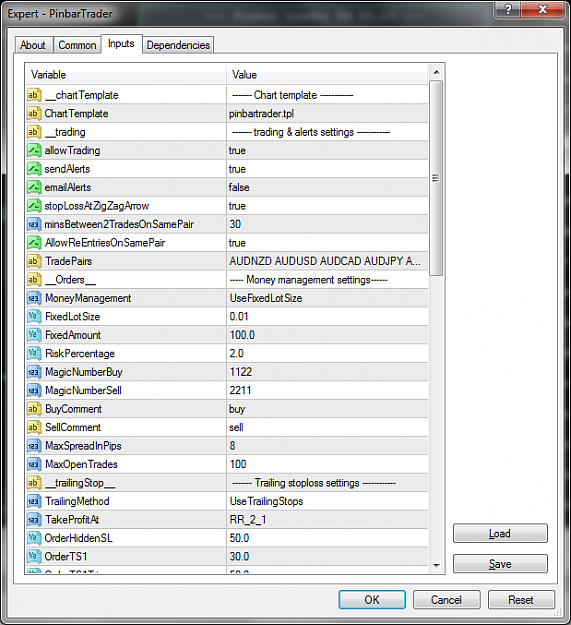Click the double icon beside RiskPercentage
571x625 pixels.
(x=34, y=354)
